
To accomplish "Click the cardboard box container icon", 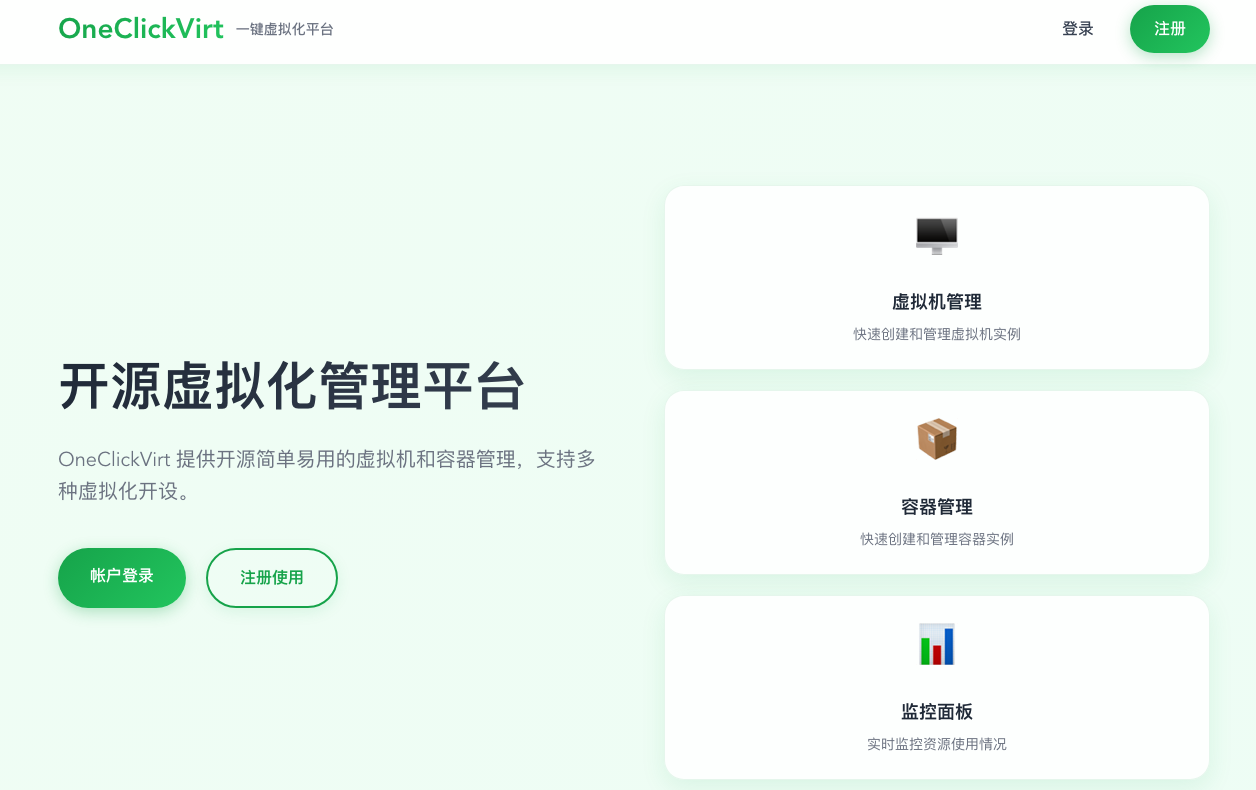I will tap(937, 439).
